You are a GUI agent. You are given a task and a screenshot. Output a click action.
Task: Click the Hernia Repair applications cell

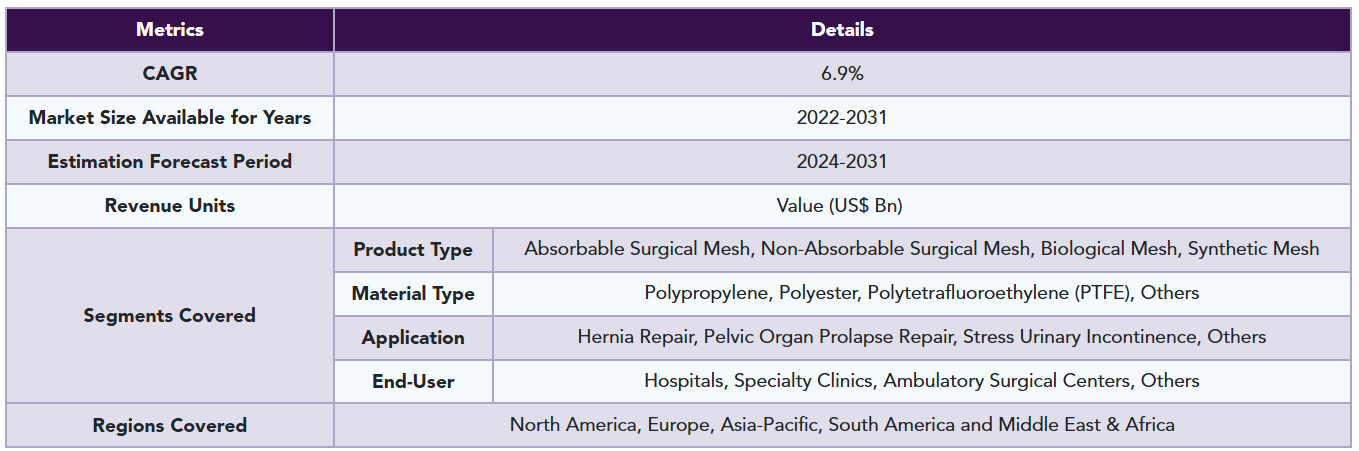pyautogui.click(x=922, y=338)
